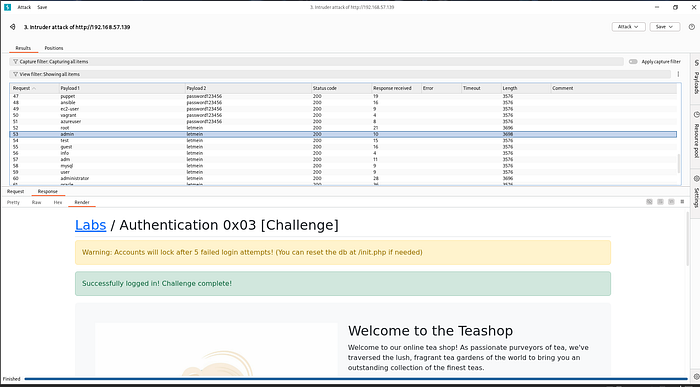The height and width of the screenshot is (387, 700).
Task: Sort by Length column header
Action: tap(526, 88)
